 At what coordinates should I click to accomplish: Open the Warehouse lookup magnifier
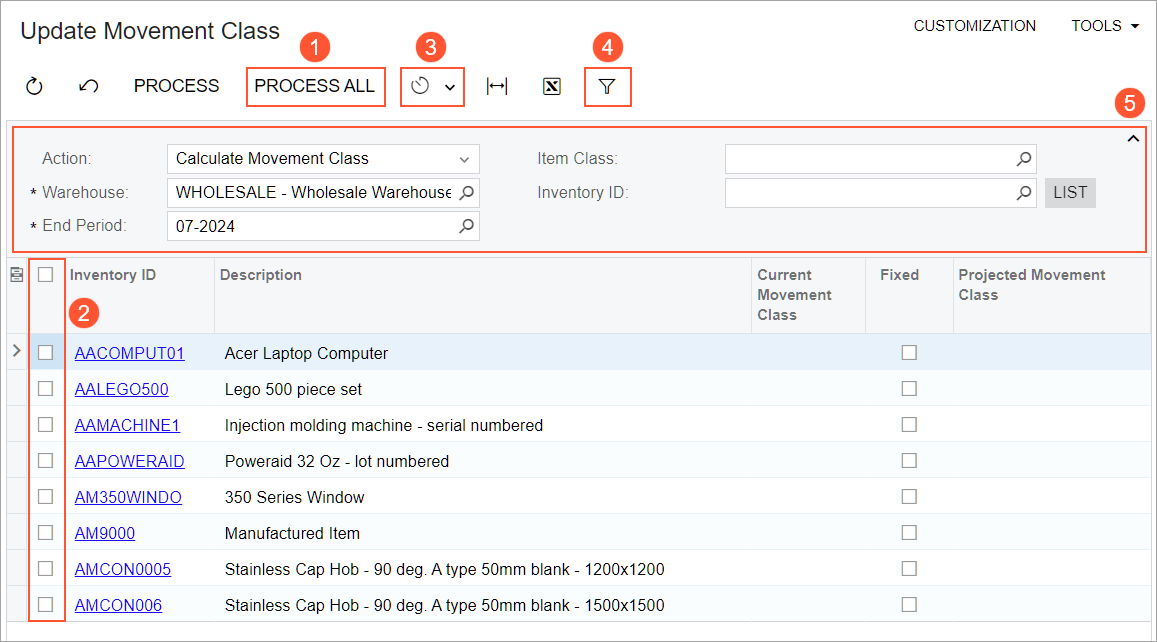tap(466, 192)
